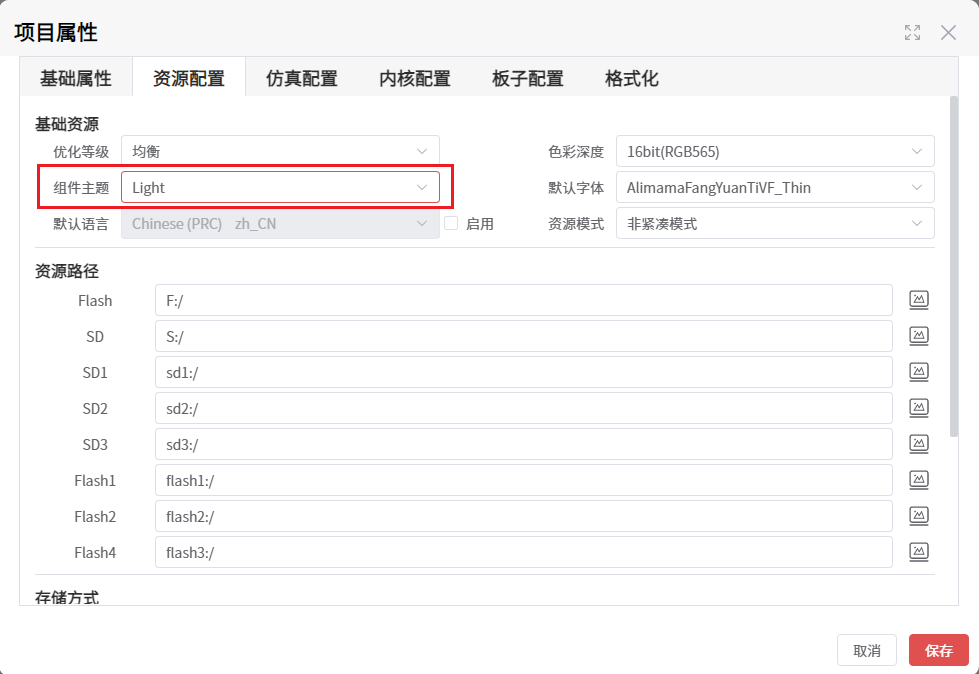
Task: Click the browse icon beside Flash4 path
Action: (x=918, y=551)
